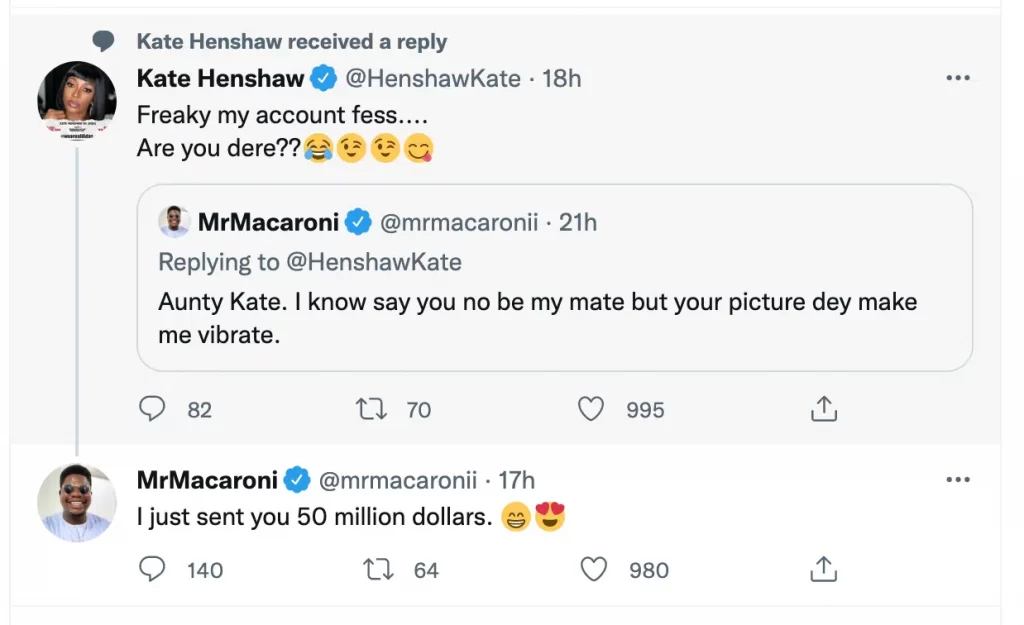Retweet MrMacaroni's tweet with 64 retweets
Screen dimensions: 1024x625
[379, 569]
